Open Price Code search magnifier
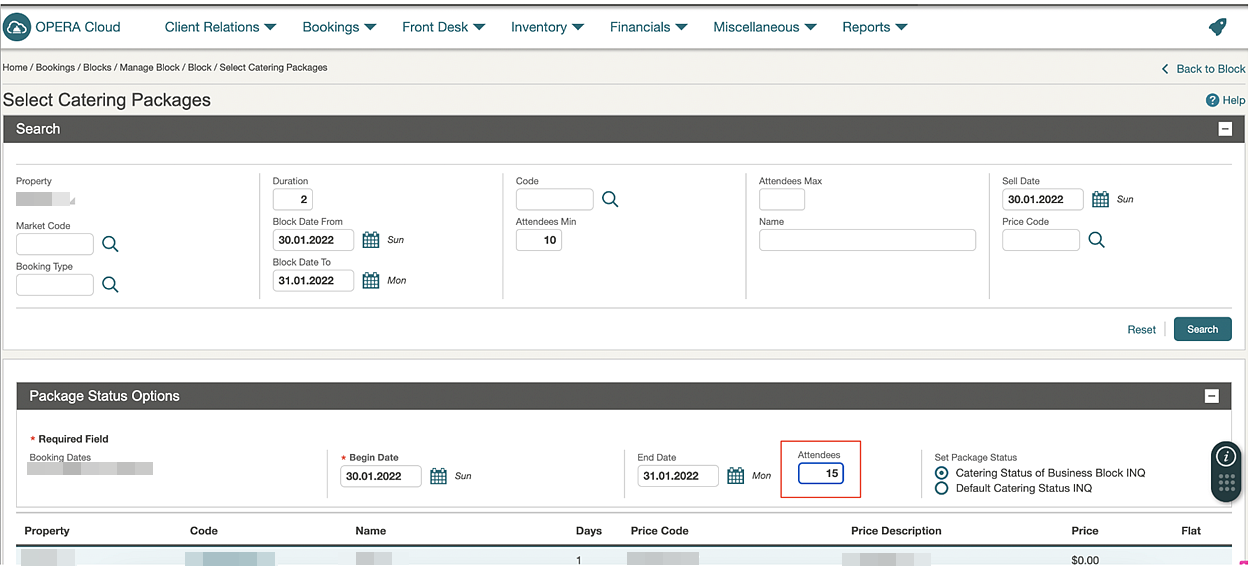Screen dimensions: 1253x566 tap(1096, 240)
